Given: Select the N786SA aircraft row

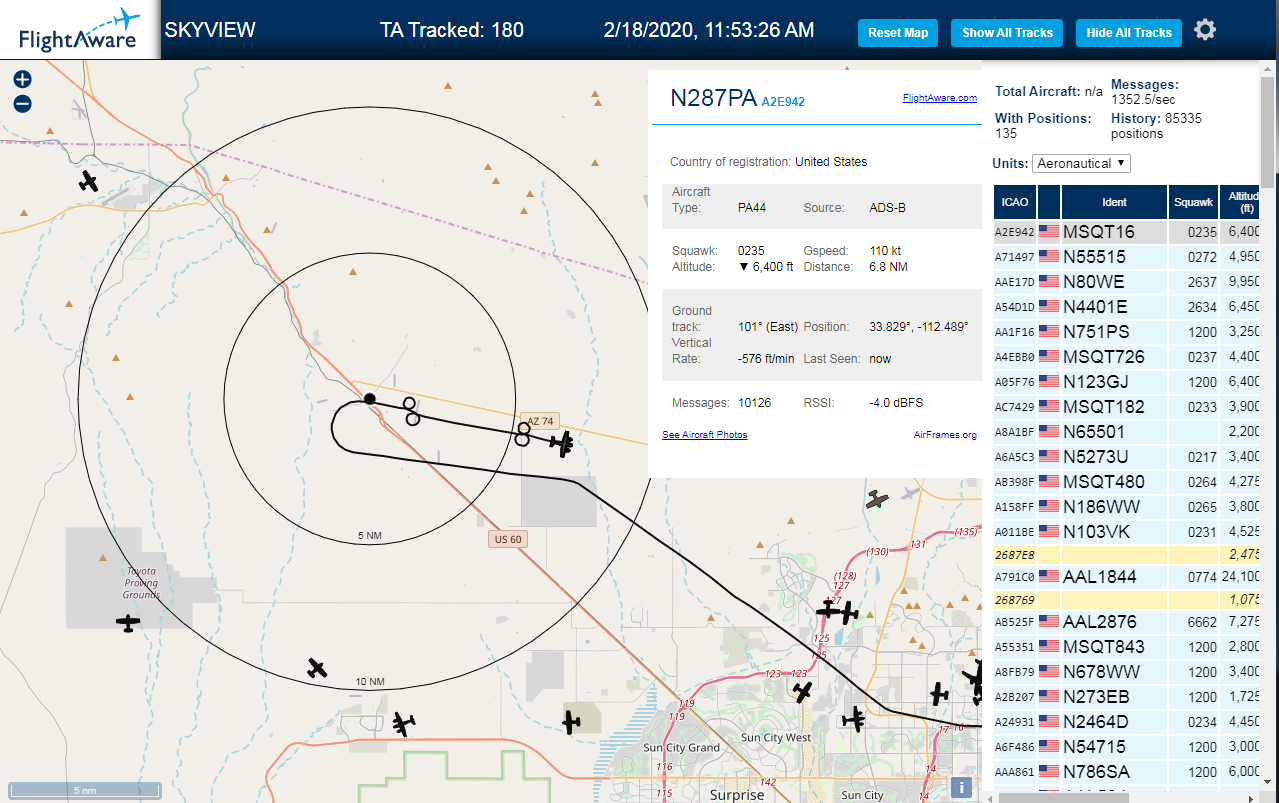Looking at the screenshot, I should 1127,772.
